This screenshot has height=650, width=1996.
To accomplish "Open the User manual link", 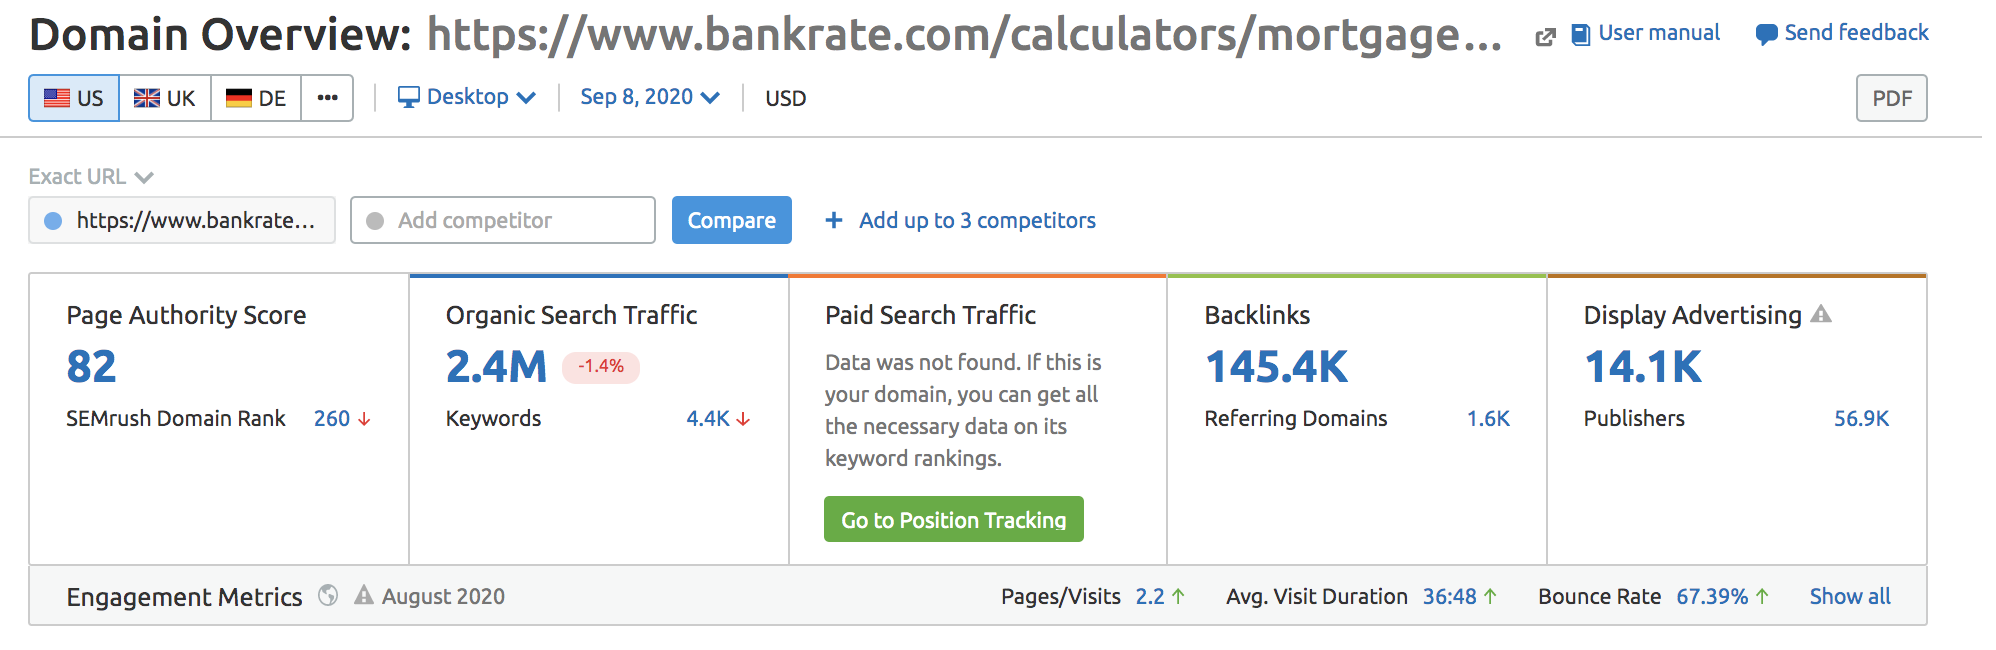I will pos(1645,33).
